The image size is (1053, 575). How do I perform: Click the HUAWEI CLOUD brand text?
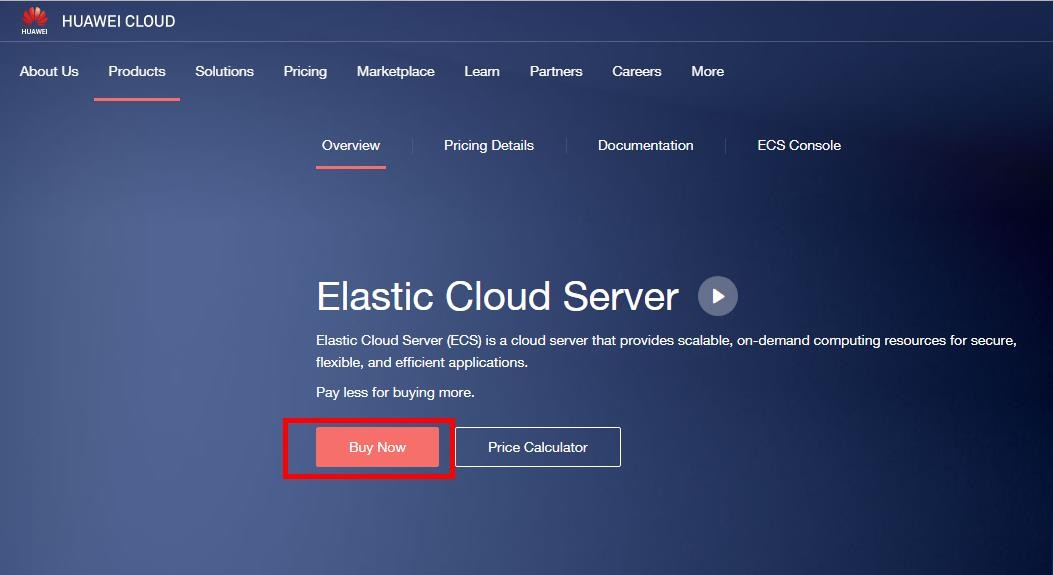(x=119, y=21)
